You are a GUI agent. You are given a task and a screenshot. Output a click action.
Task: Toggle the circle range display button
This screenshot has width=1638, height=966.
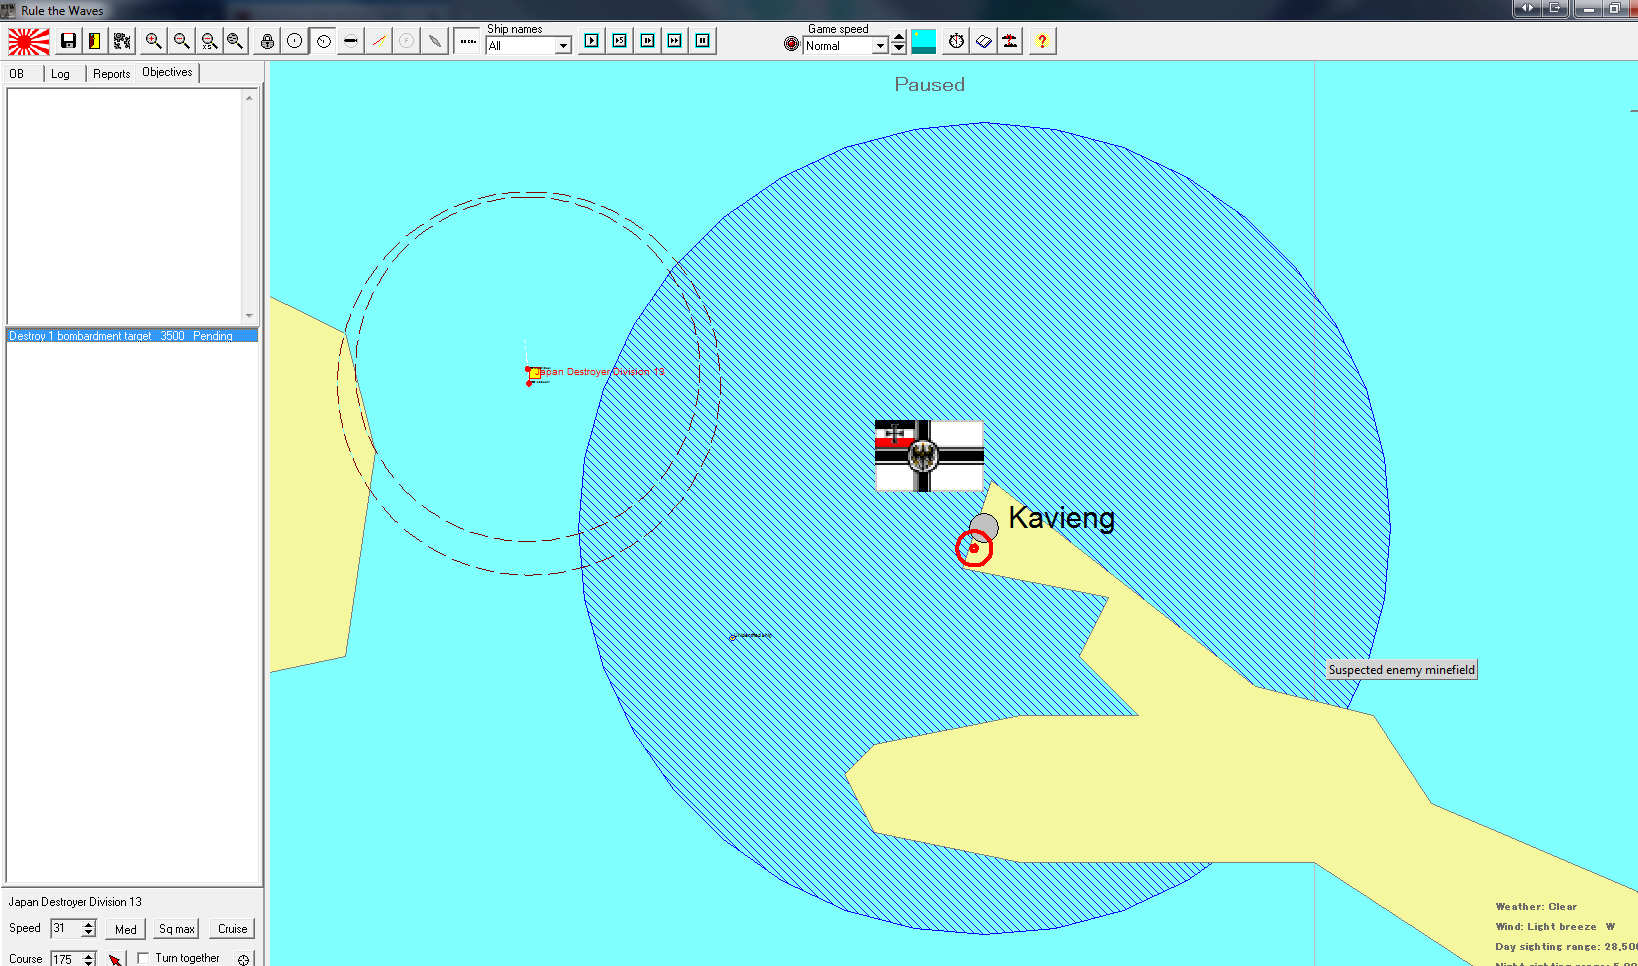coord(295,41)
